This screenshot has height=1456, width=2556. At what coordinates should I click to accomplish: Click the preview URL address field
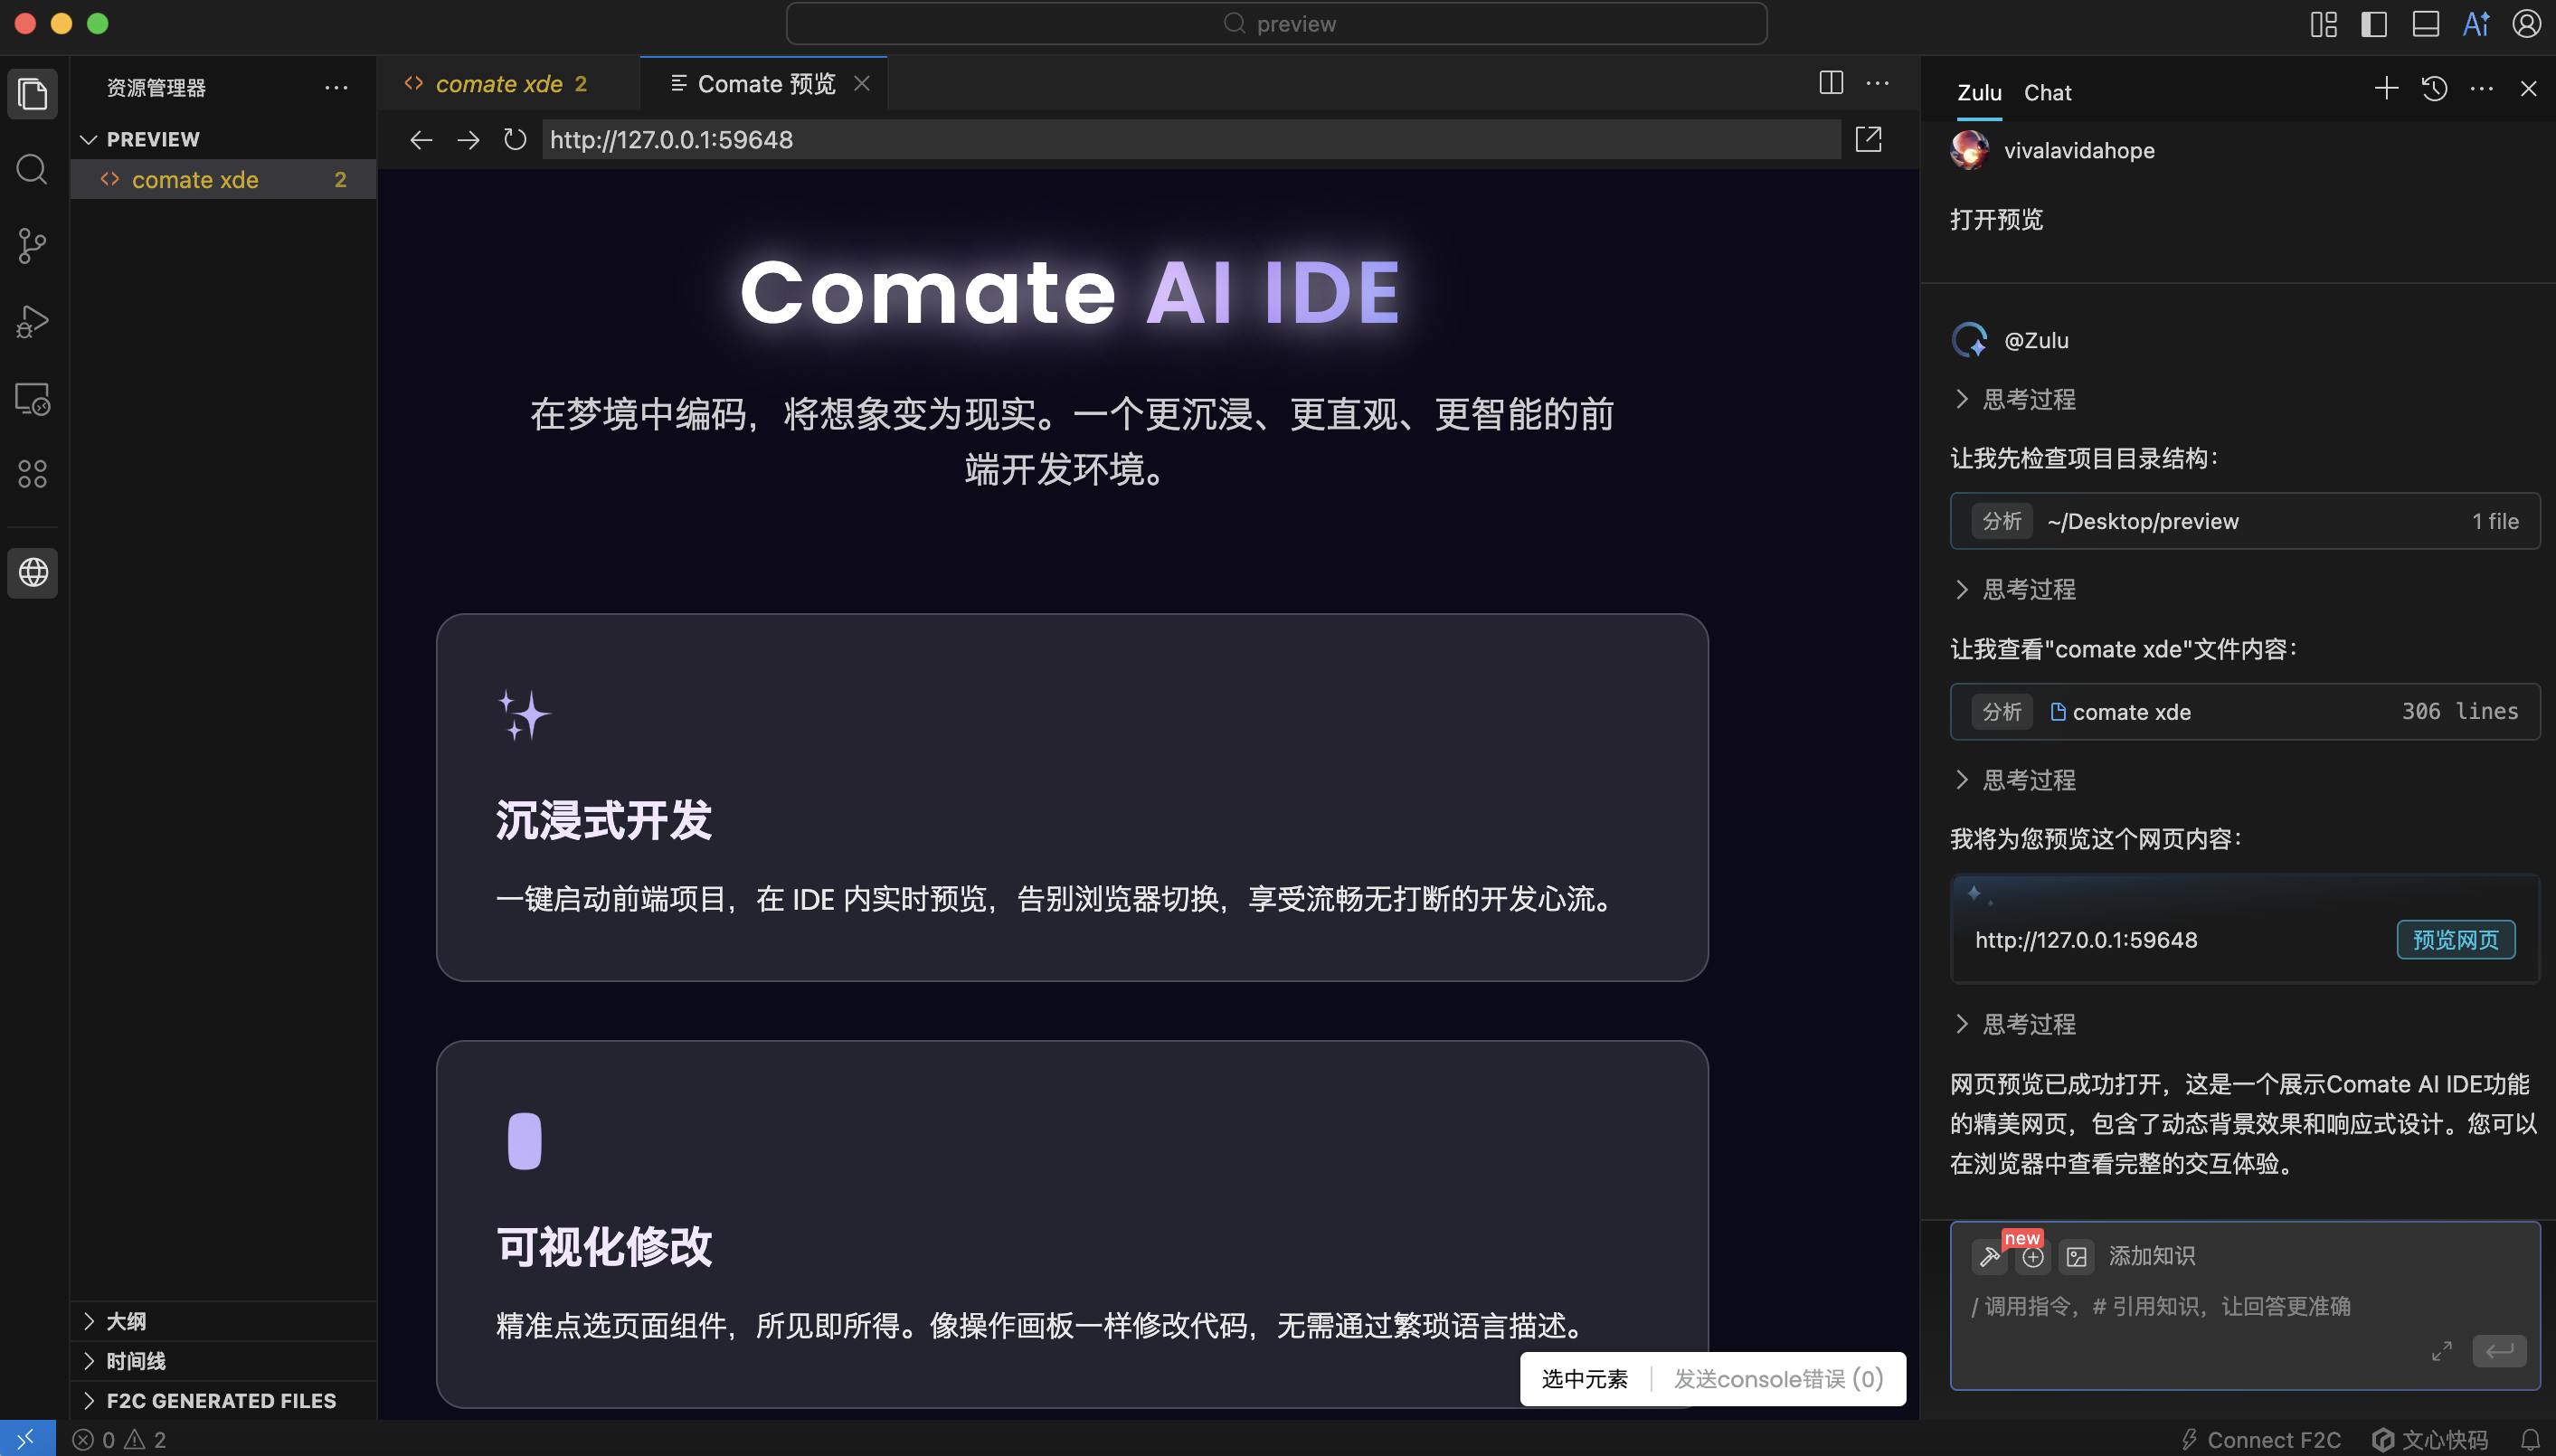coord(1191,139)
